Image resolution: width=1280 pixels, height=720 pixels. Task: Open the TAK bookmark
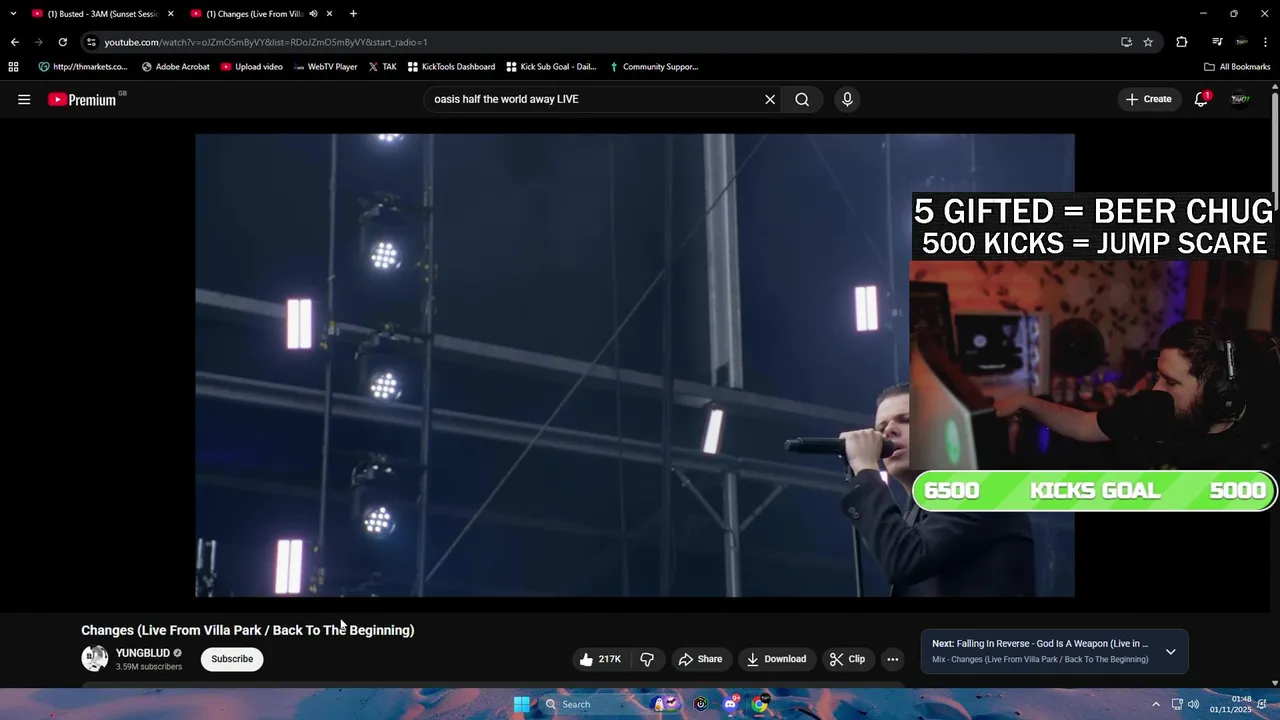(382, 67)
